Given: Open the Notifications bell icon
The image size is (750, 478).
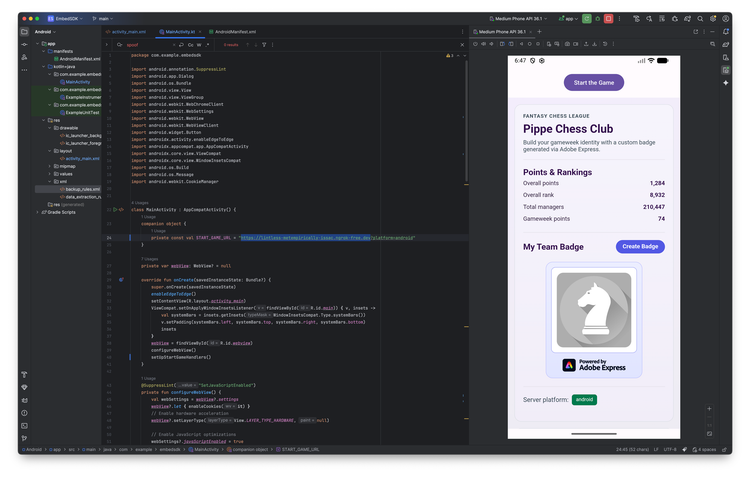Looking at the screenshot, I should click(x=725, y=32).
